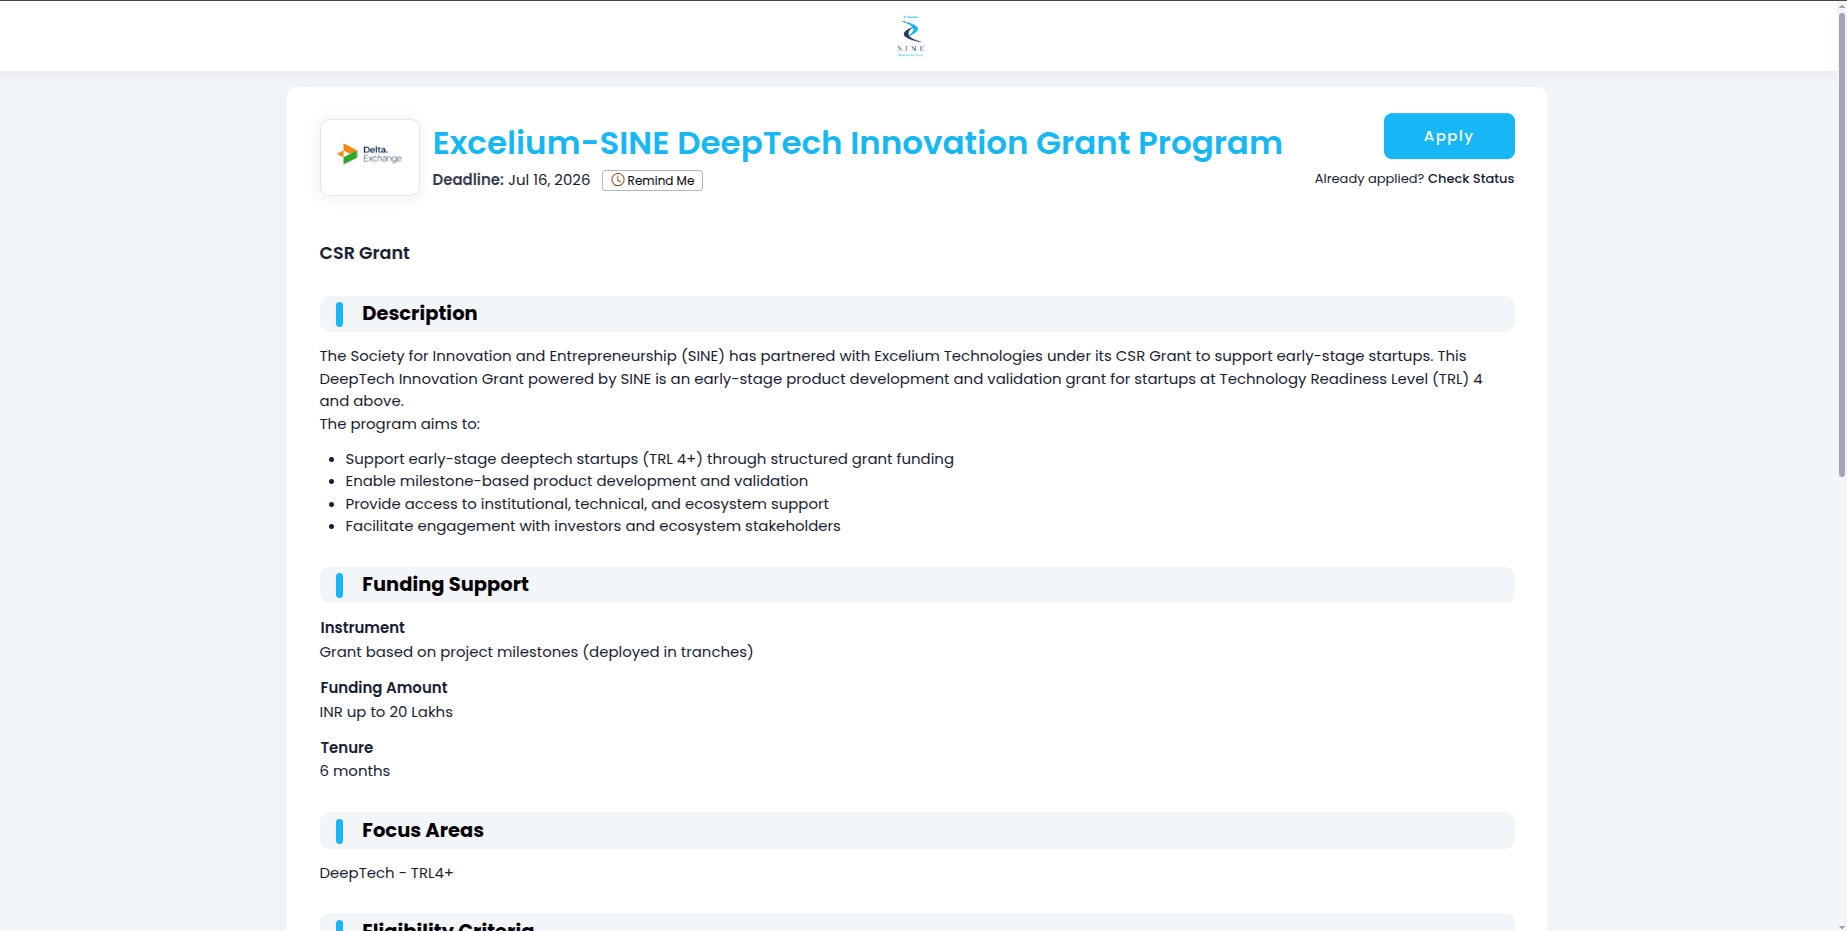Click the Delta Exchange logo thumbnail
Screen dimensions: 1847x931
point(370,157)
